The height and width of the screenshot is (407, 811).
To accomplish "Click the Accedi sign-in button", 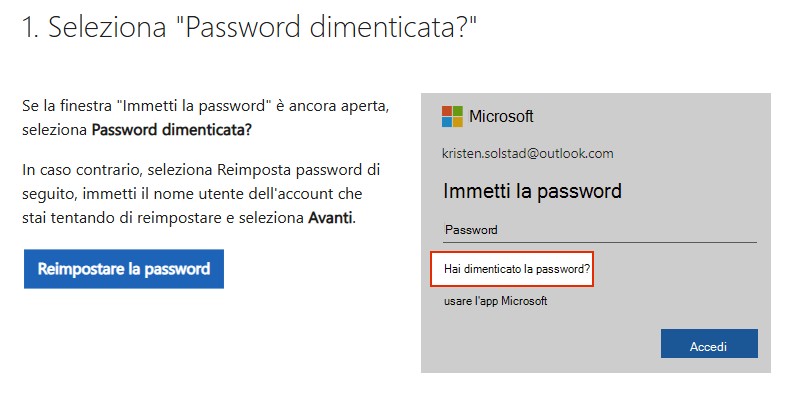I will 709,345.
